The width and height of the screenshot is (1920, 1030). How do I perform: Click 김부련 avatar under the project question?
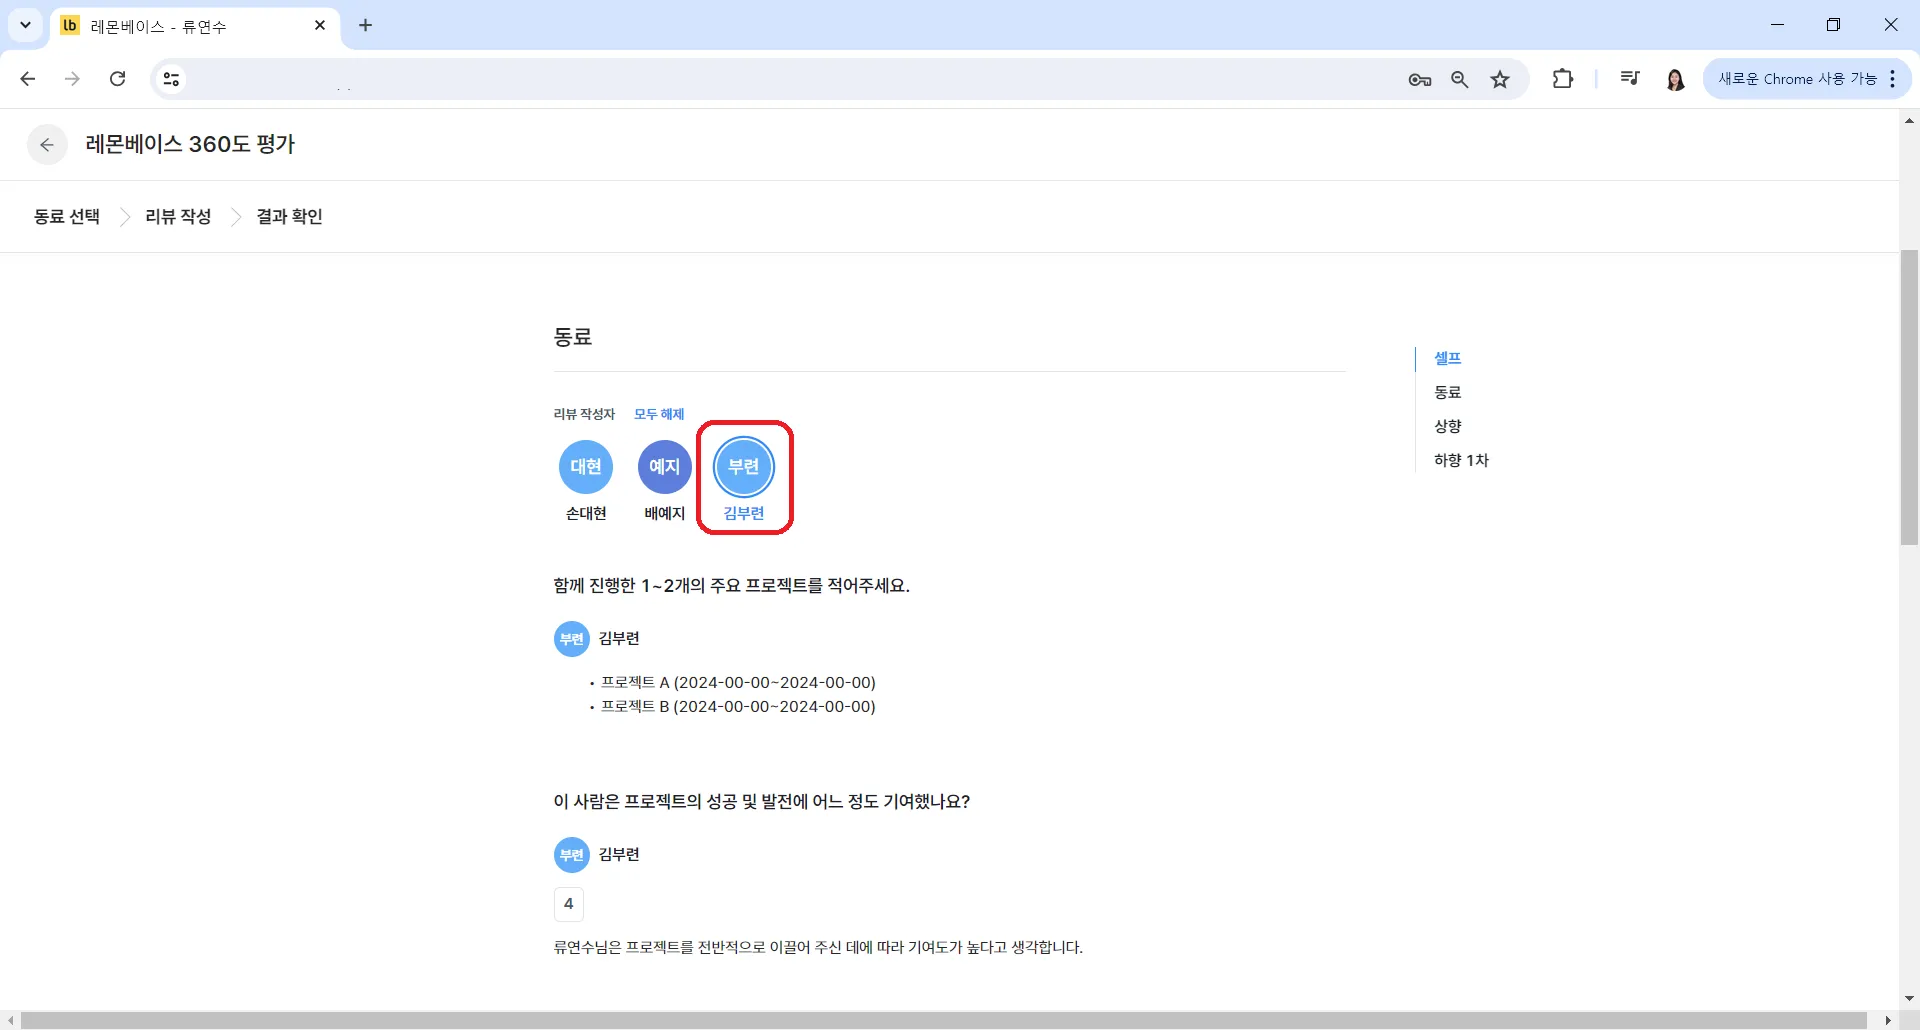click(x=572, y=639)
